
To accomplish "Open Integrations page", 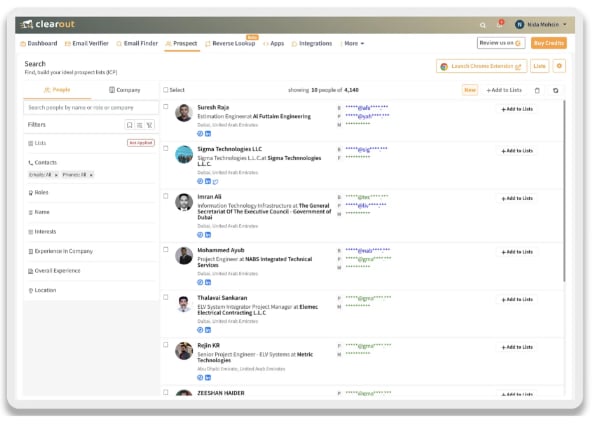I will [x=312, y=43].
